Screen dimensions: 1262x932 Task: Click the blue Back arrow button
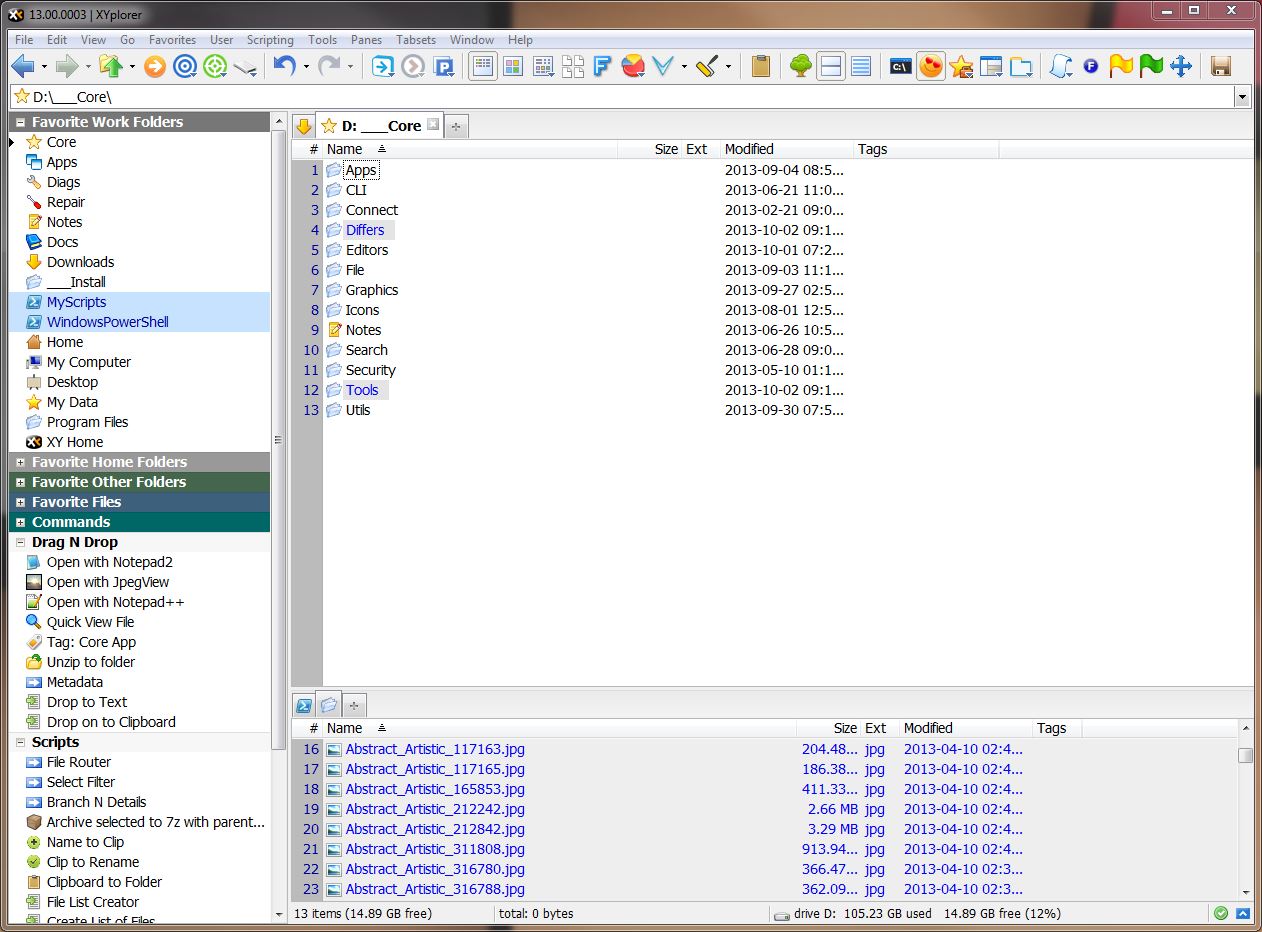pos(23,67)
